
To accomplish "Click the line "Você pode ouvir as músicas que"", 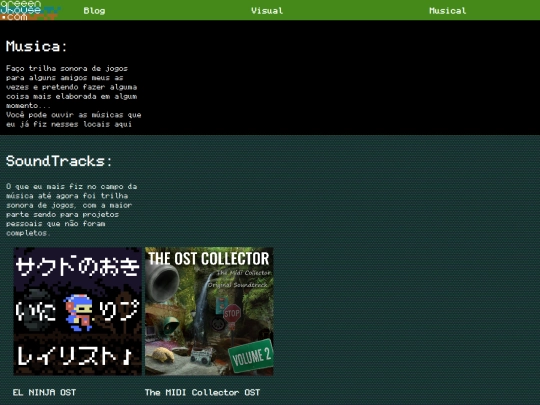I will click(x=73, y=115).
